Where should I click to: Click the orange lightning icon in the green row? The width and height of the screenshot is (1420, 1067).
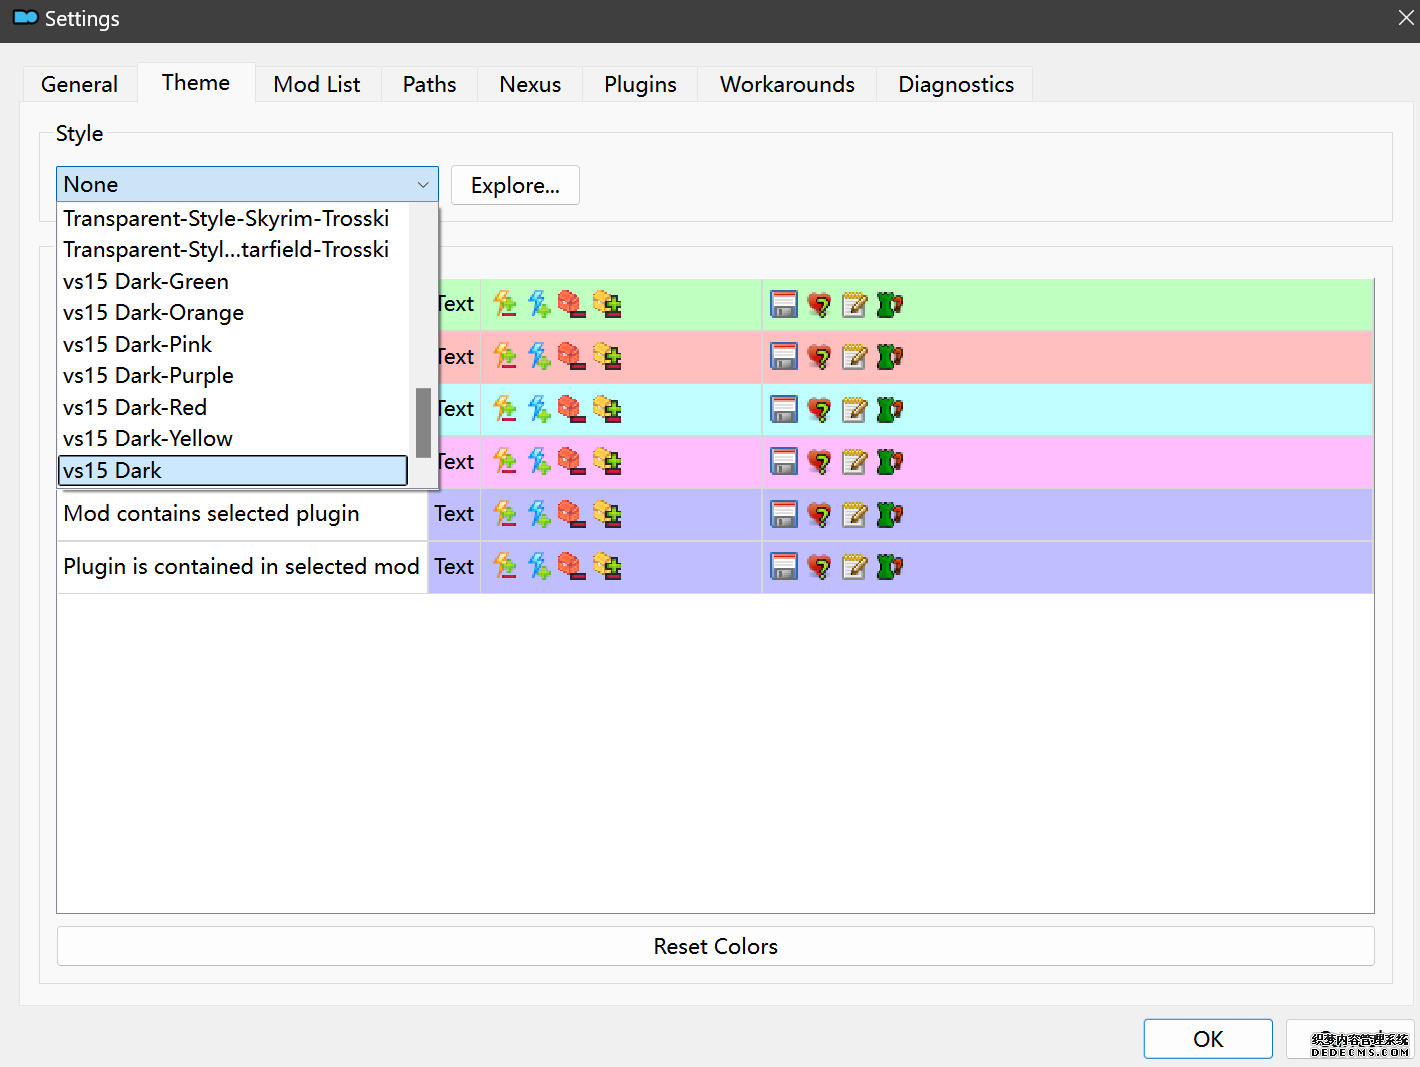tap(506, 304)
